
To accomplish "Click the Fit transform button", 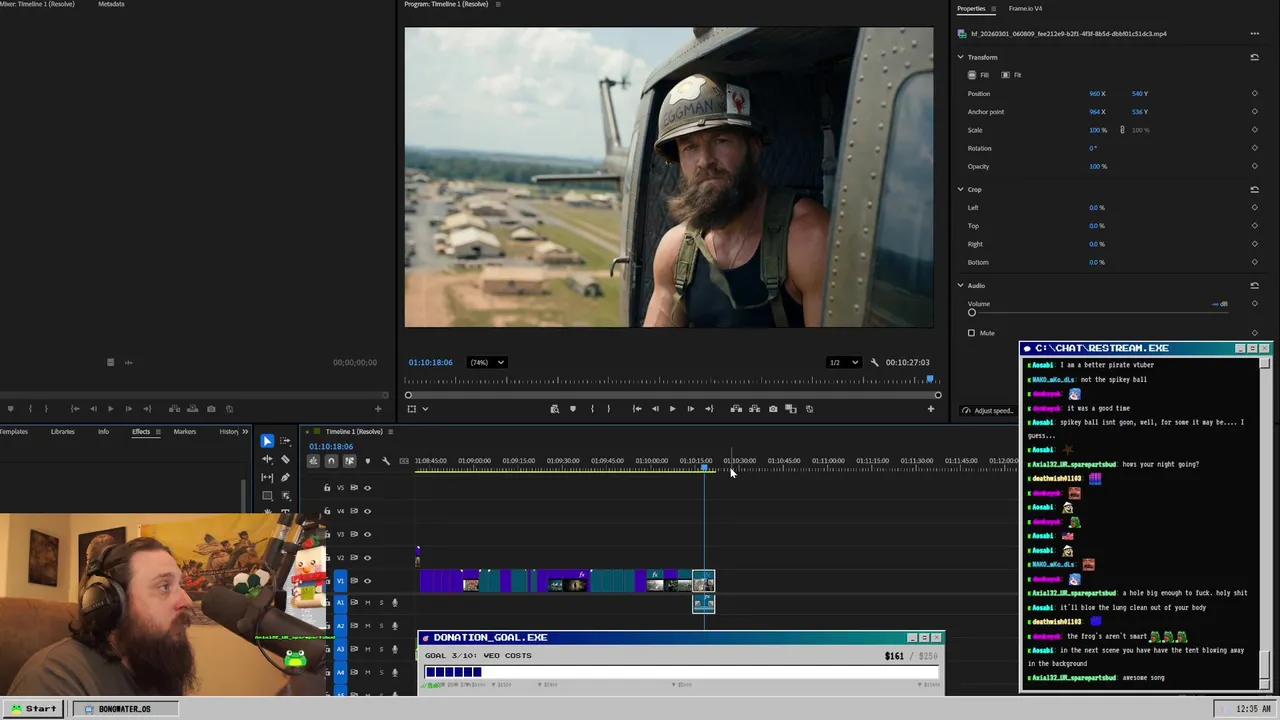I will [x=1012, y=75].
